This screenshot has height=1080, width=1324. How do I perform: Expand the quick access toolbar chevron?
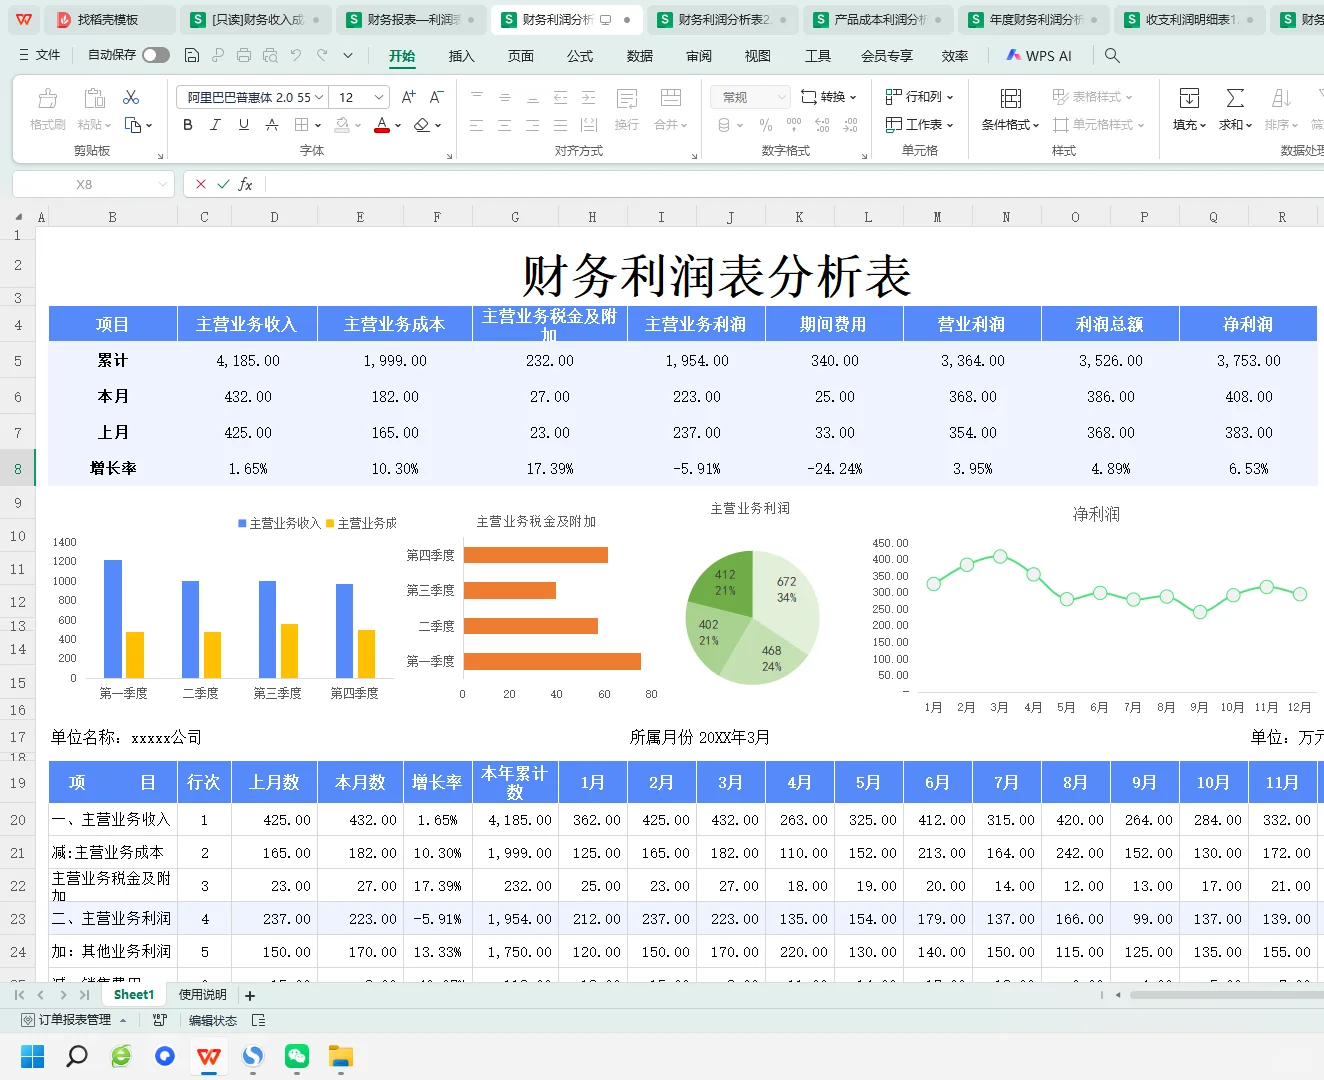(x=347, y=55)
